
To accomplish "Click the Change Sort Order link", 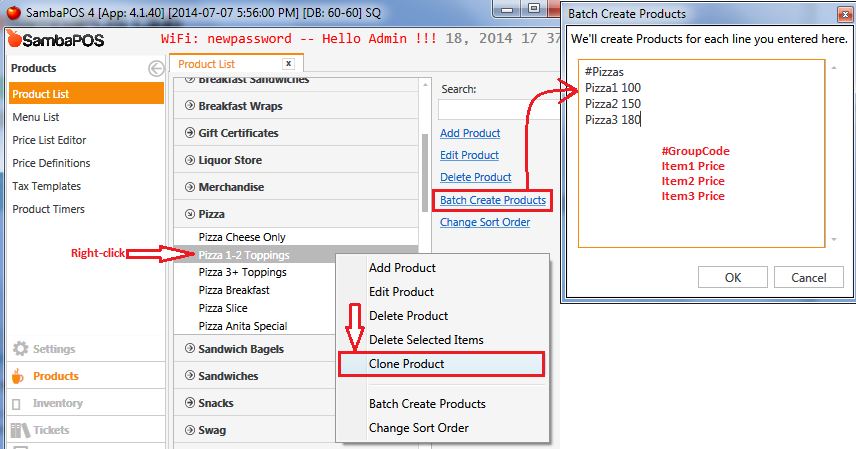I will [x=485, y=222].
